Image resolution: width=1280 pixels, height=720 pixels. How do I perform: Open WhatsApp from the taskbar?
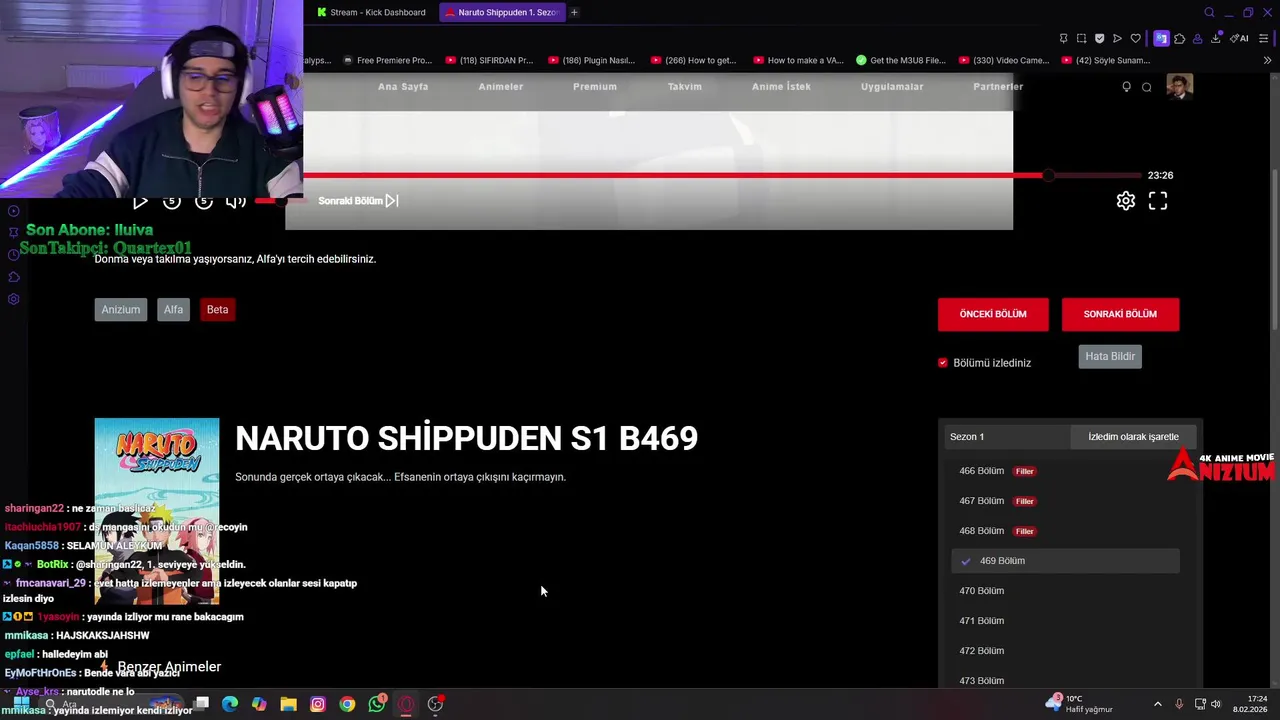376,704
